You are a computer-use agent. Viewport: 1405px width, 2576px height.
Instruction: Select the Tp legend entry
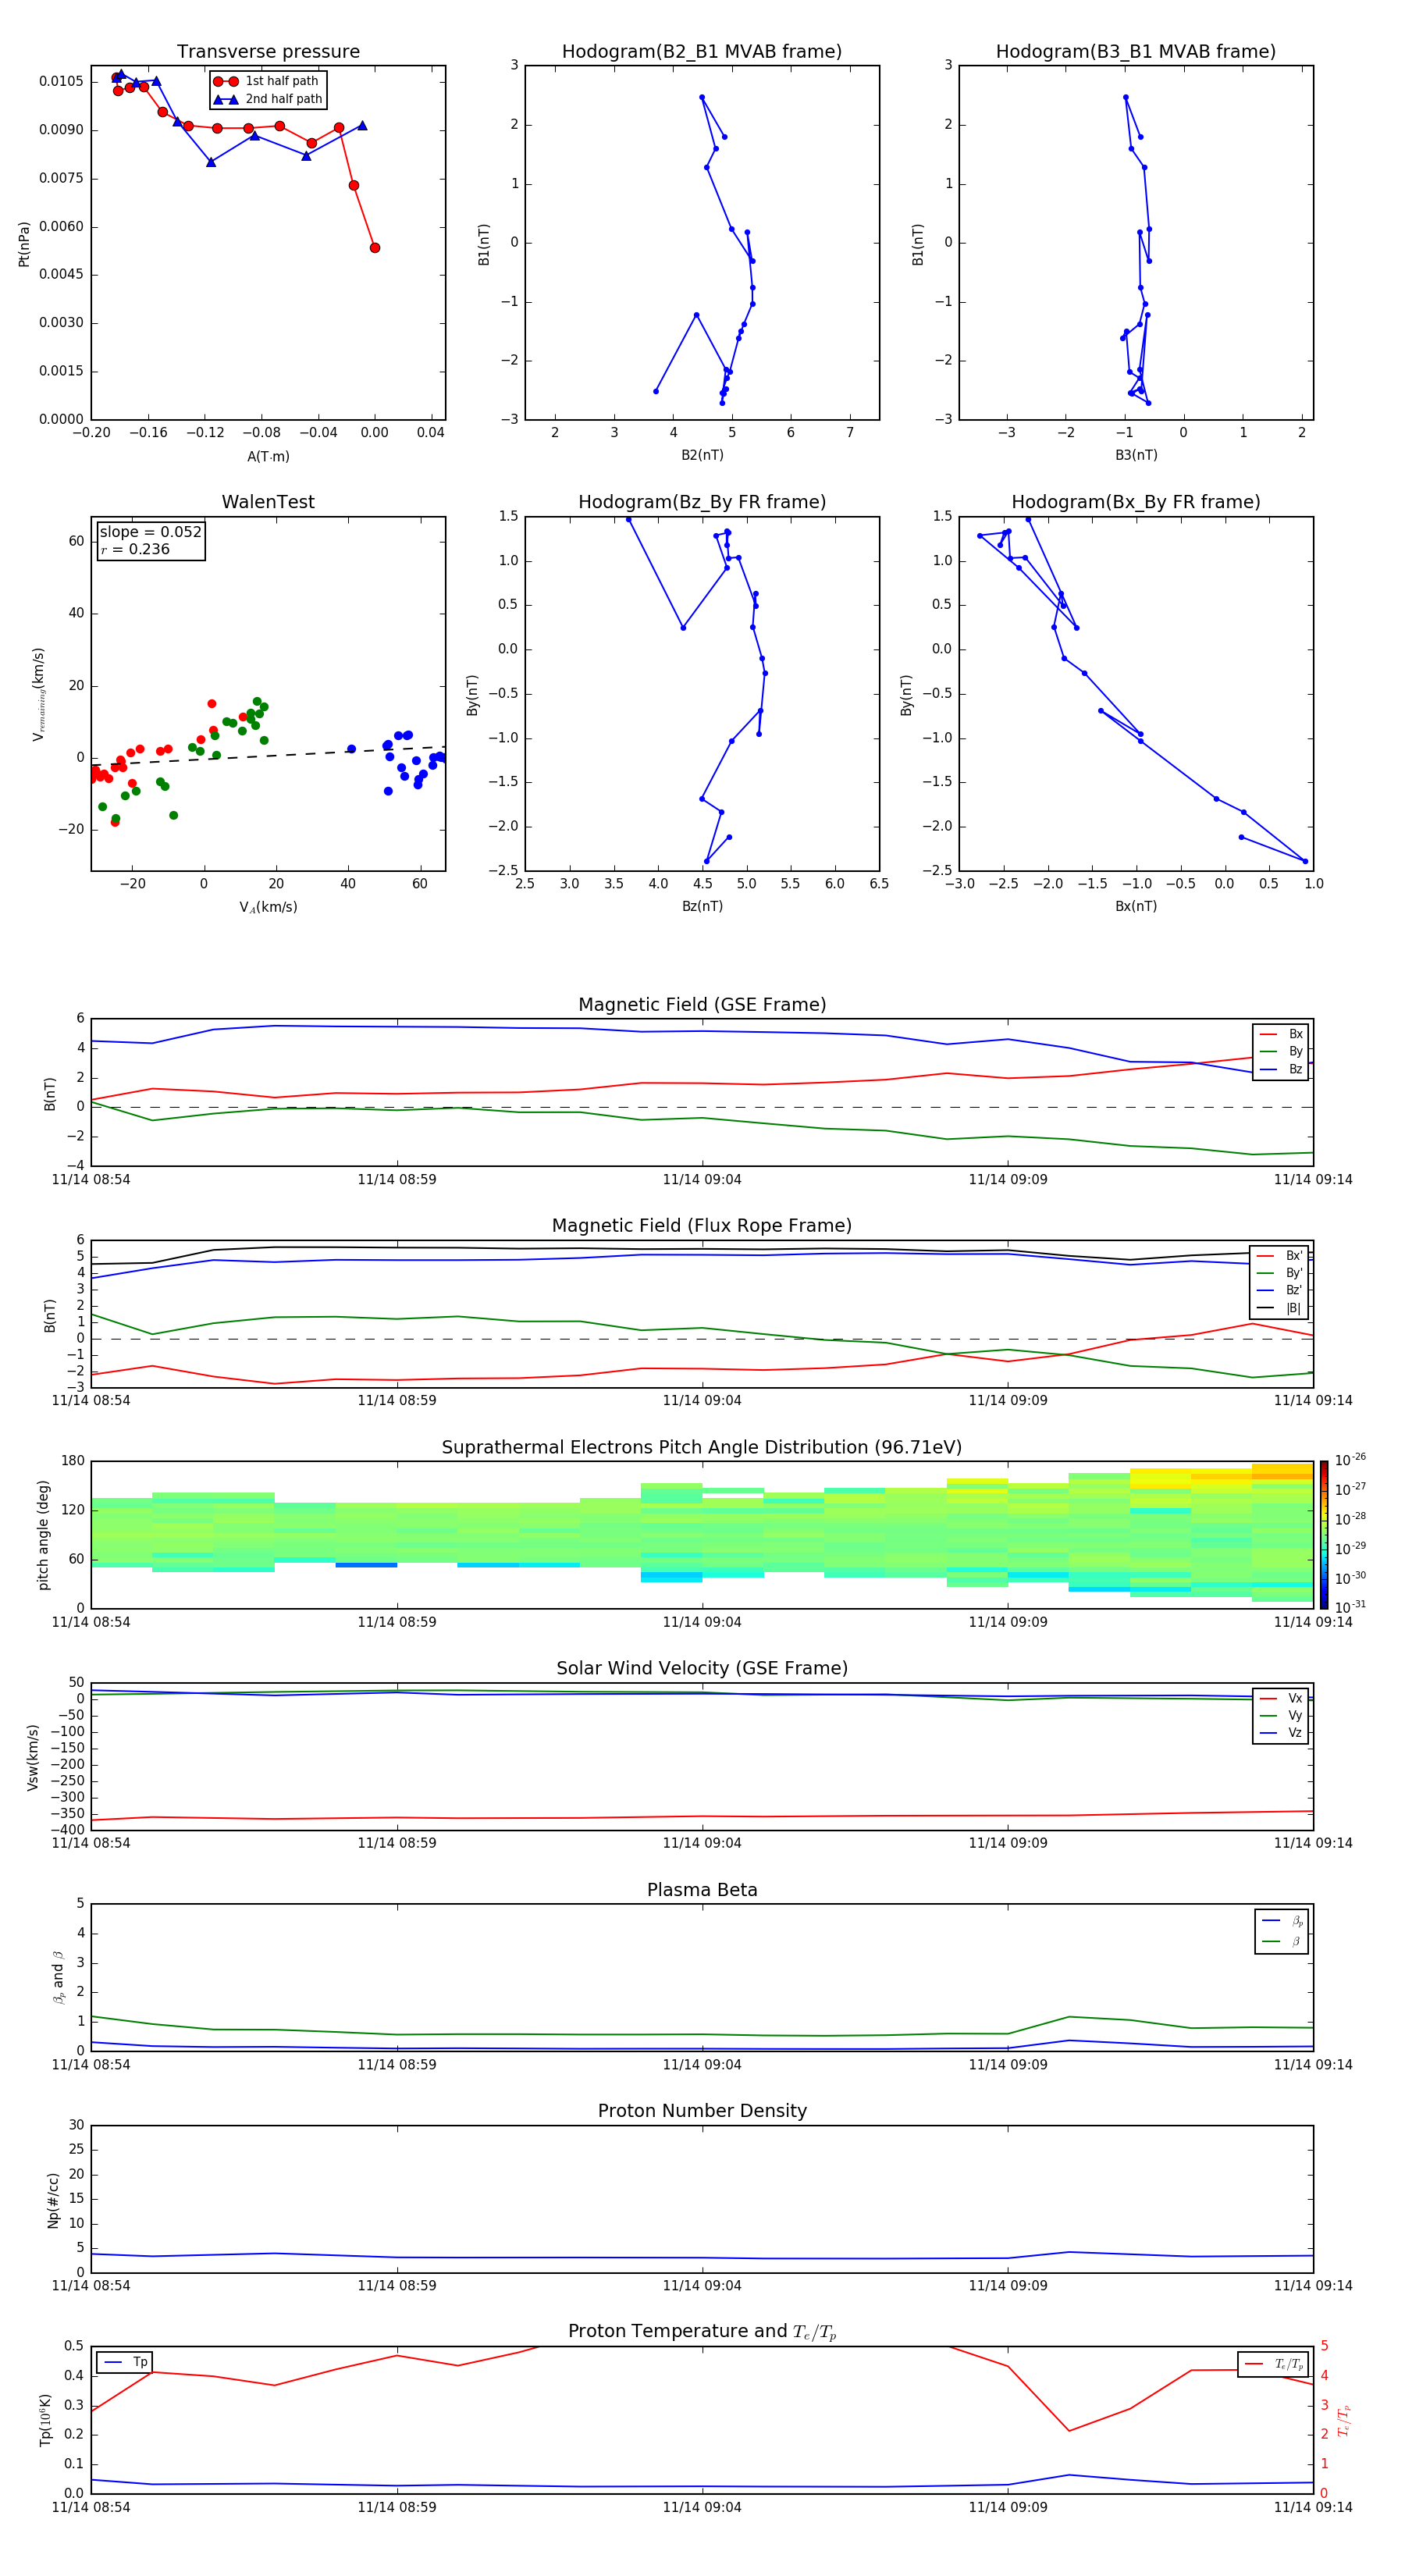click(x=125, y=2362)
